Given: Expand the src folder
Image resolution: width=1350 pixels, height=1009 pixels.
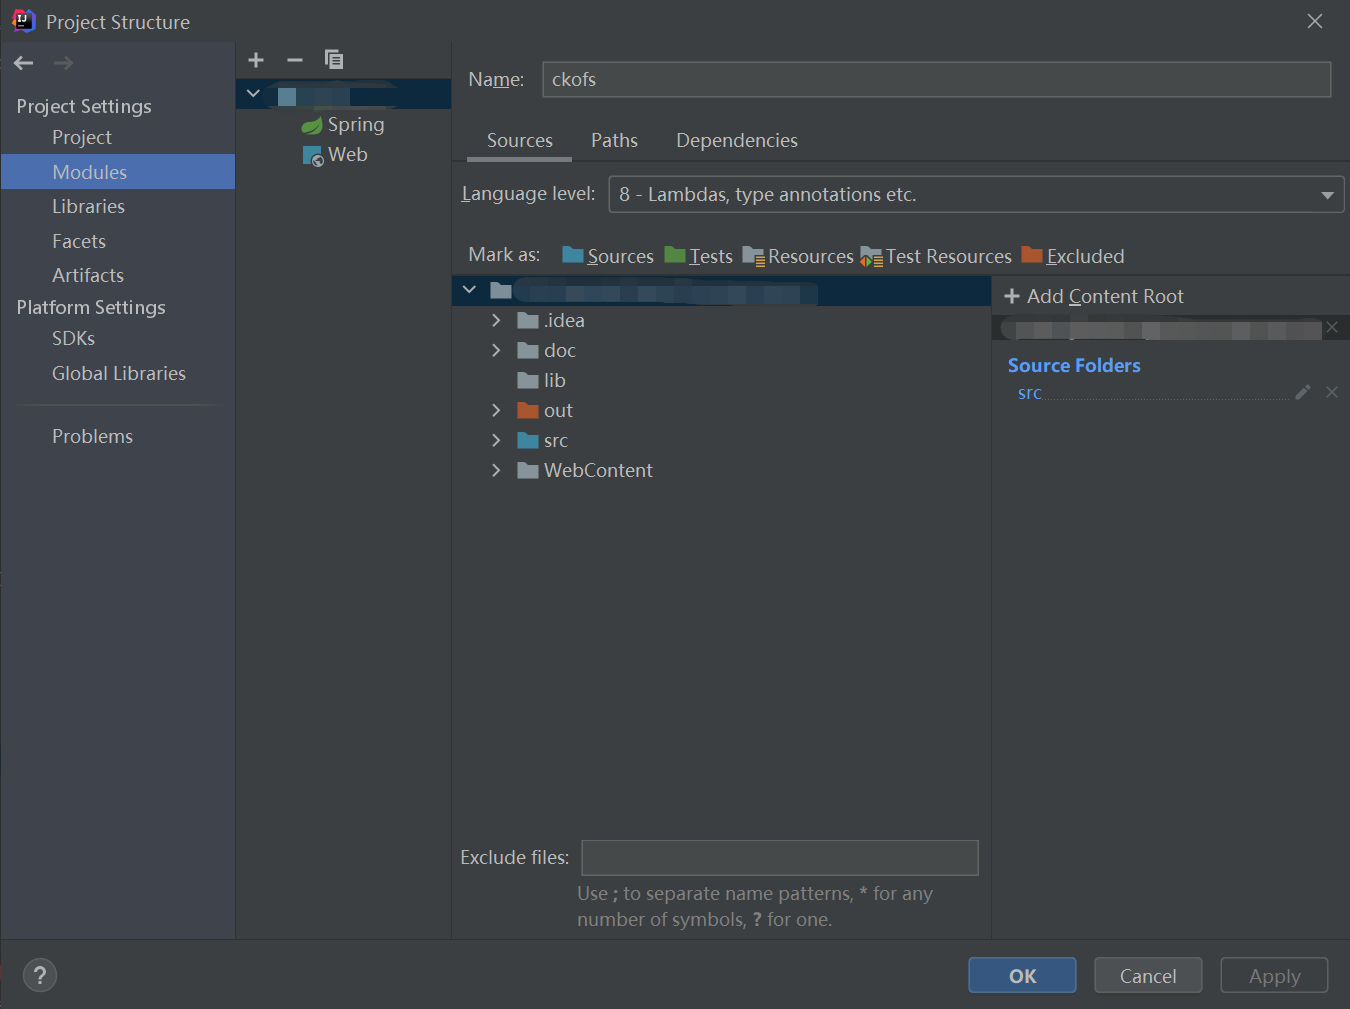Looking at the screenshot, I should pos(496,441).
